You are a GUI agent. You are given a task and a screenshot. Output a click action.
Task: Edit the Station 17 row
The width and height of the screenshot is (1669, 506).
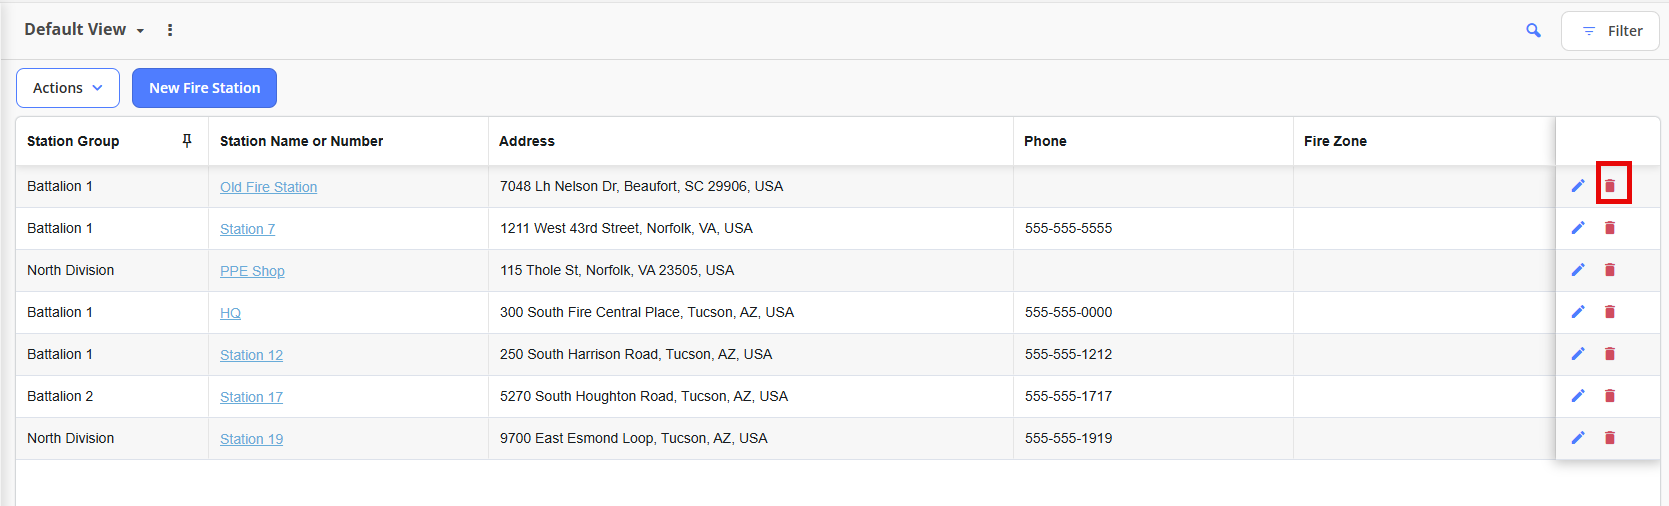tap(1578, 396)
